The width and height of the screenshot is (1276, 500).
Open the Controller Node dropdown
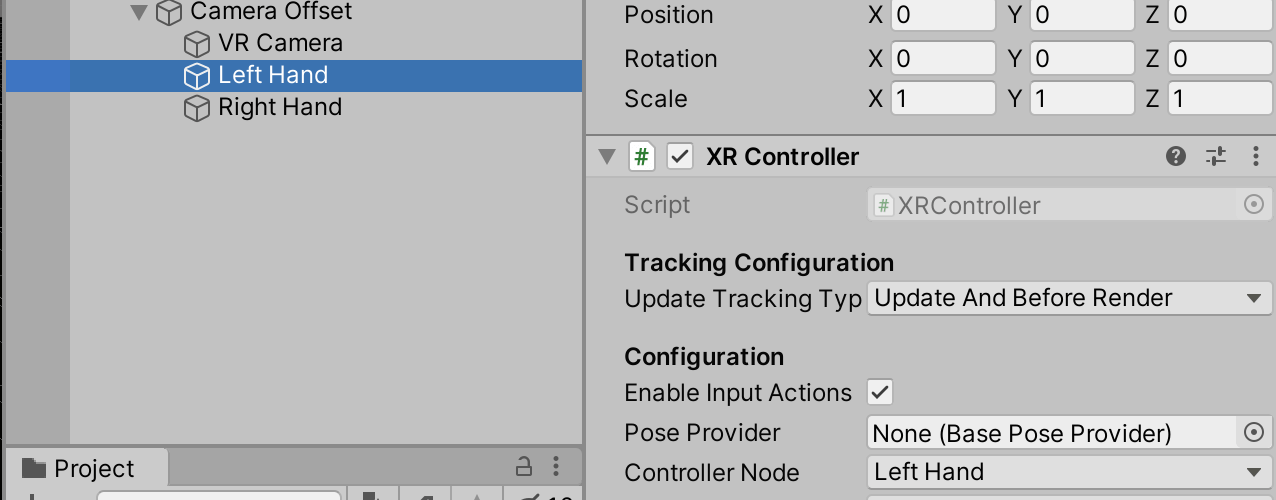pos(1069,472)
